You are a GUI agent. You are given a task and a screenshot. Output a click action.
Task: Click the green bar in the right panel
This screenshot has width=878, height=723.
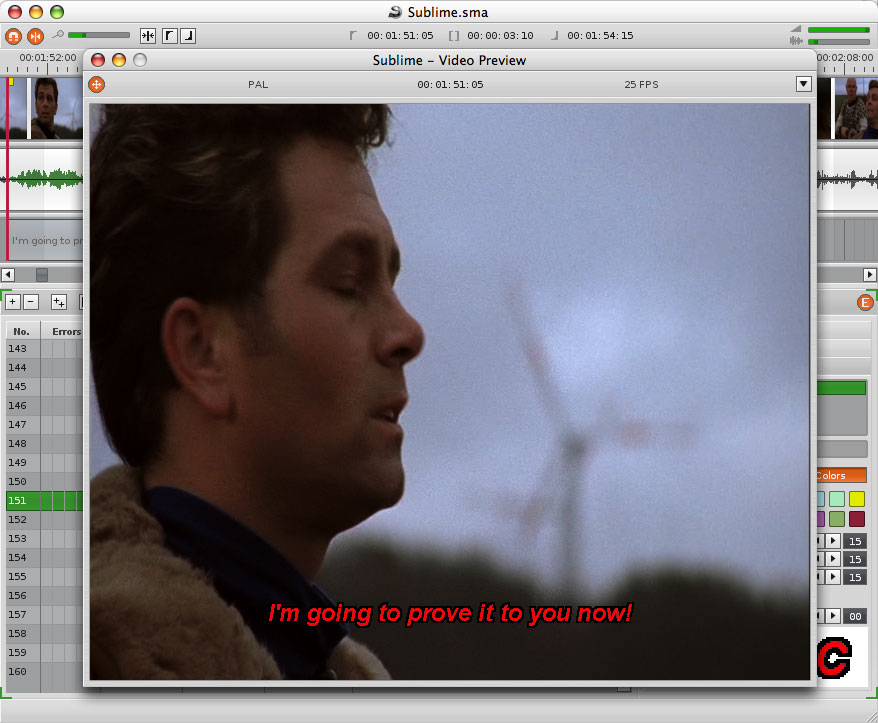click(841, 388)
